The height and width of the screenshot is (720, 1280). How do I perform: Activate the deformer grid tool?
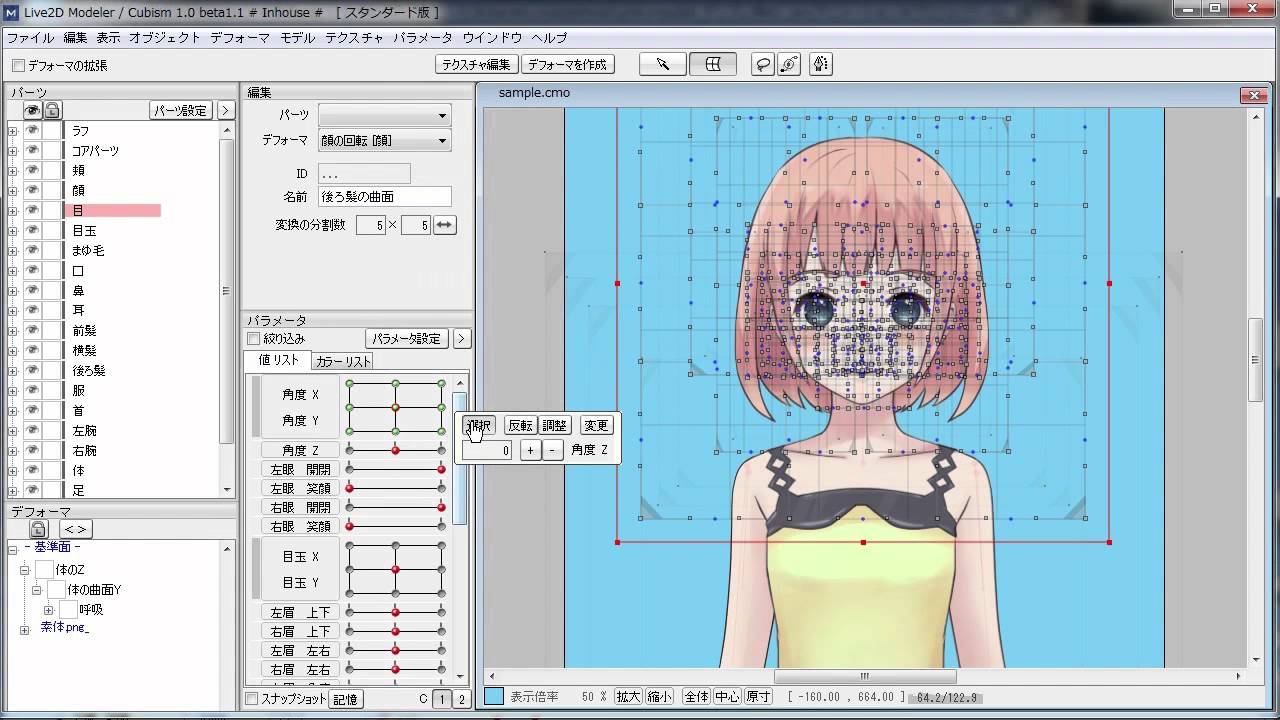(713, 64)
